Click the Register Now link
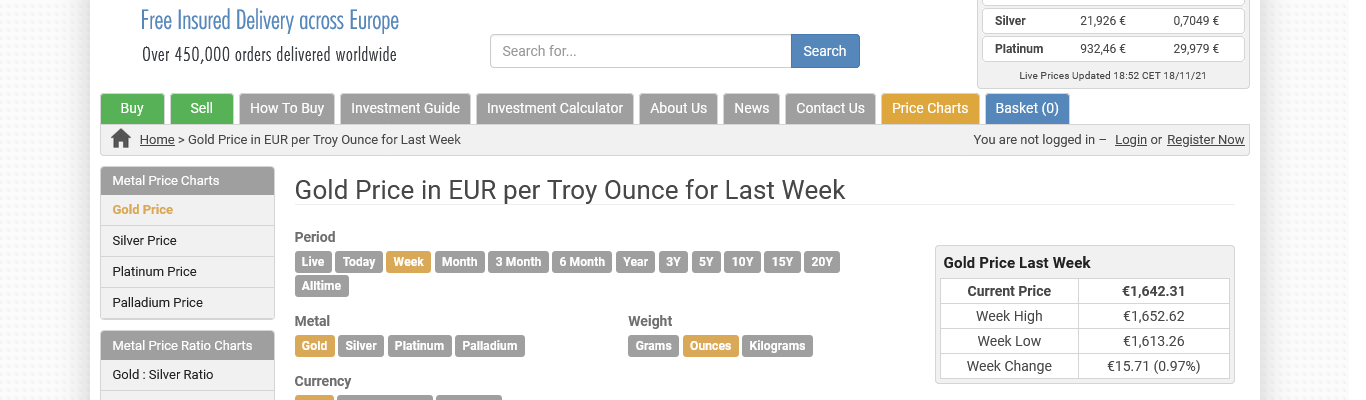The width and height of the screenshot is (1366, 400). point(1205,140)
